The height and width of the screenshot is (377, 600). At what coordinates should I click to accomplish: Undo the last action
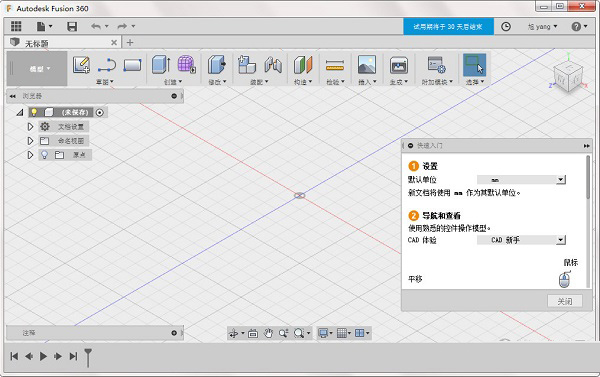tap(96, 26)
